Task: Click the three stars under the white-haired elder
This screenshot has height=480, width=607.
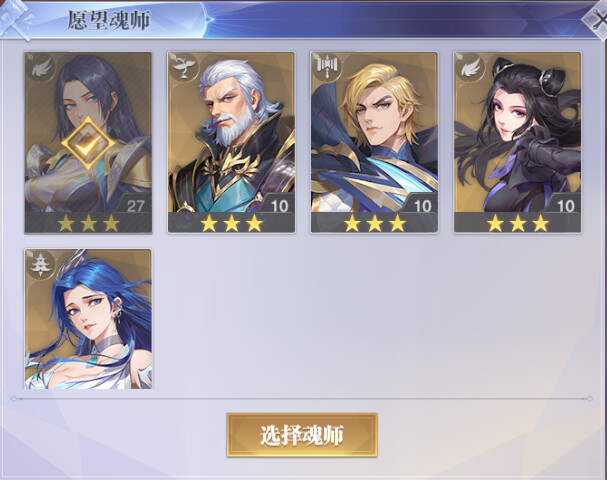Action: tap(231, 223)
